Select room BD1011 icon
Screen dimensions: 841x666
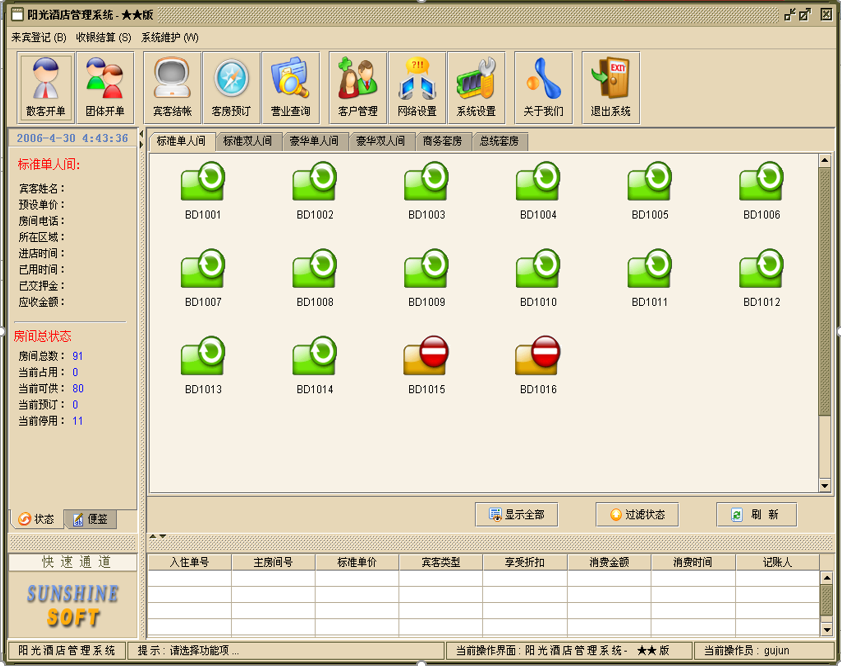click(x=650, y=269)
